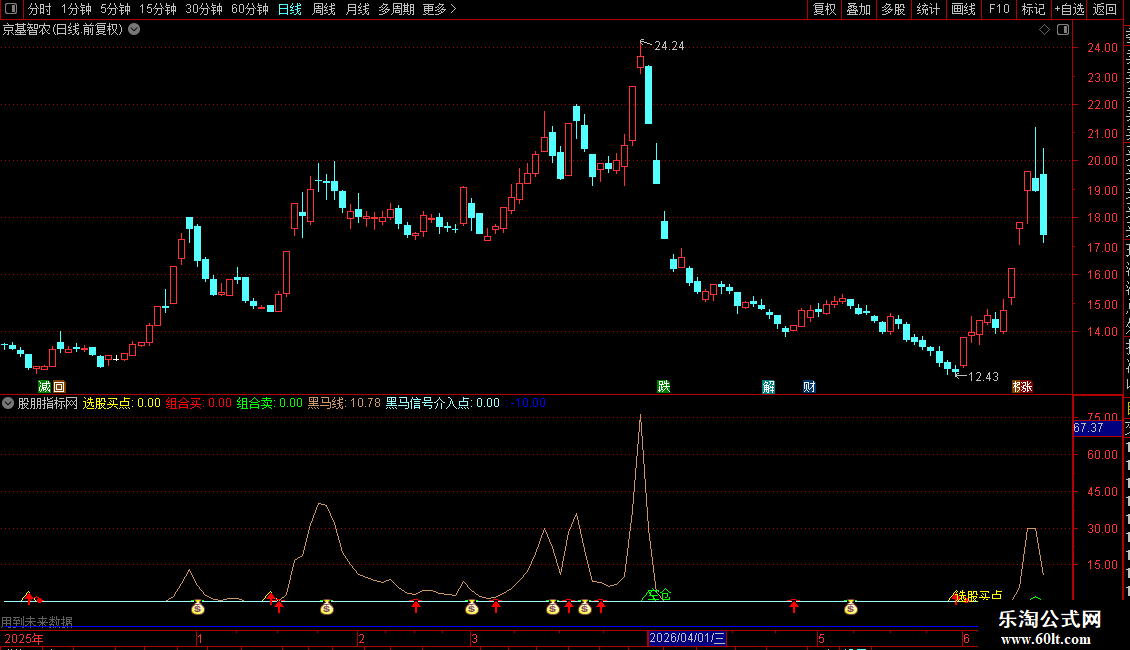Click the 24.24 high price label
The height and width of the screenshot is (650, 1130).
click(669, 46)
